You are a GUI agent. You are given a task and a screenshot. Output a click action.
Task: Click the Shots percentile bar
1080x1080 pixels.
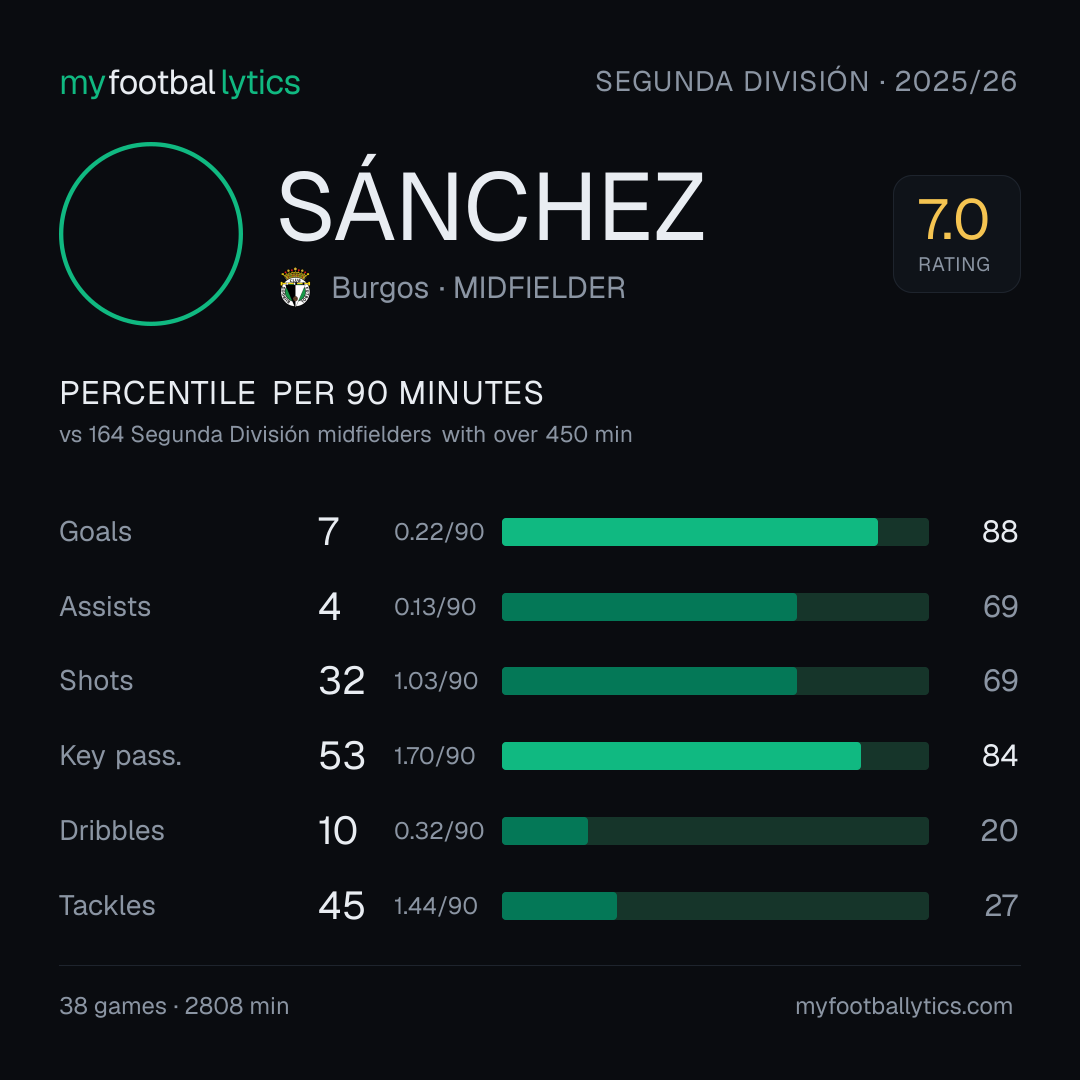click(715, 681)
